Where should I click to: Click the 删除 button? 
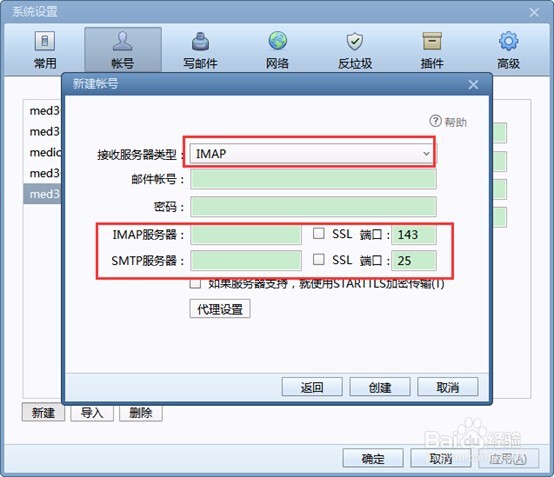click(x=141, y=412)
